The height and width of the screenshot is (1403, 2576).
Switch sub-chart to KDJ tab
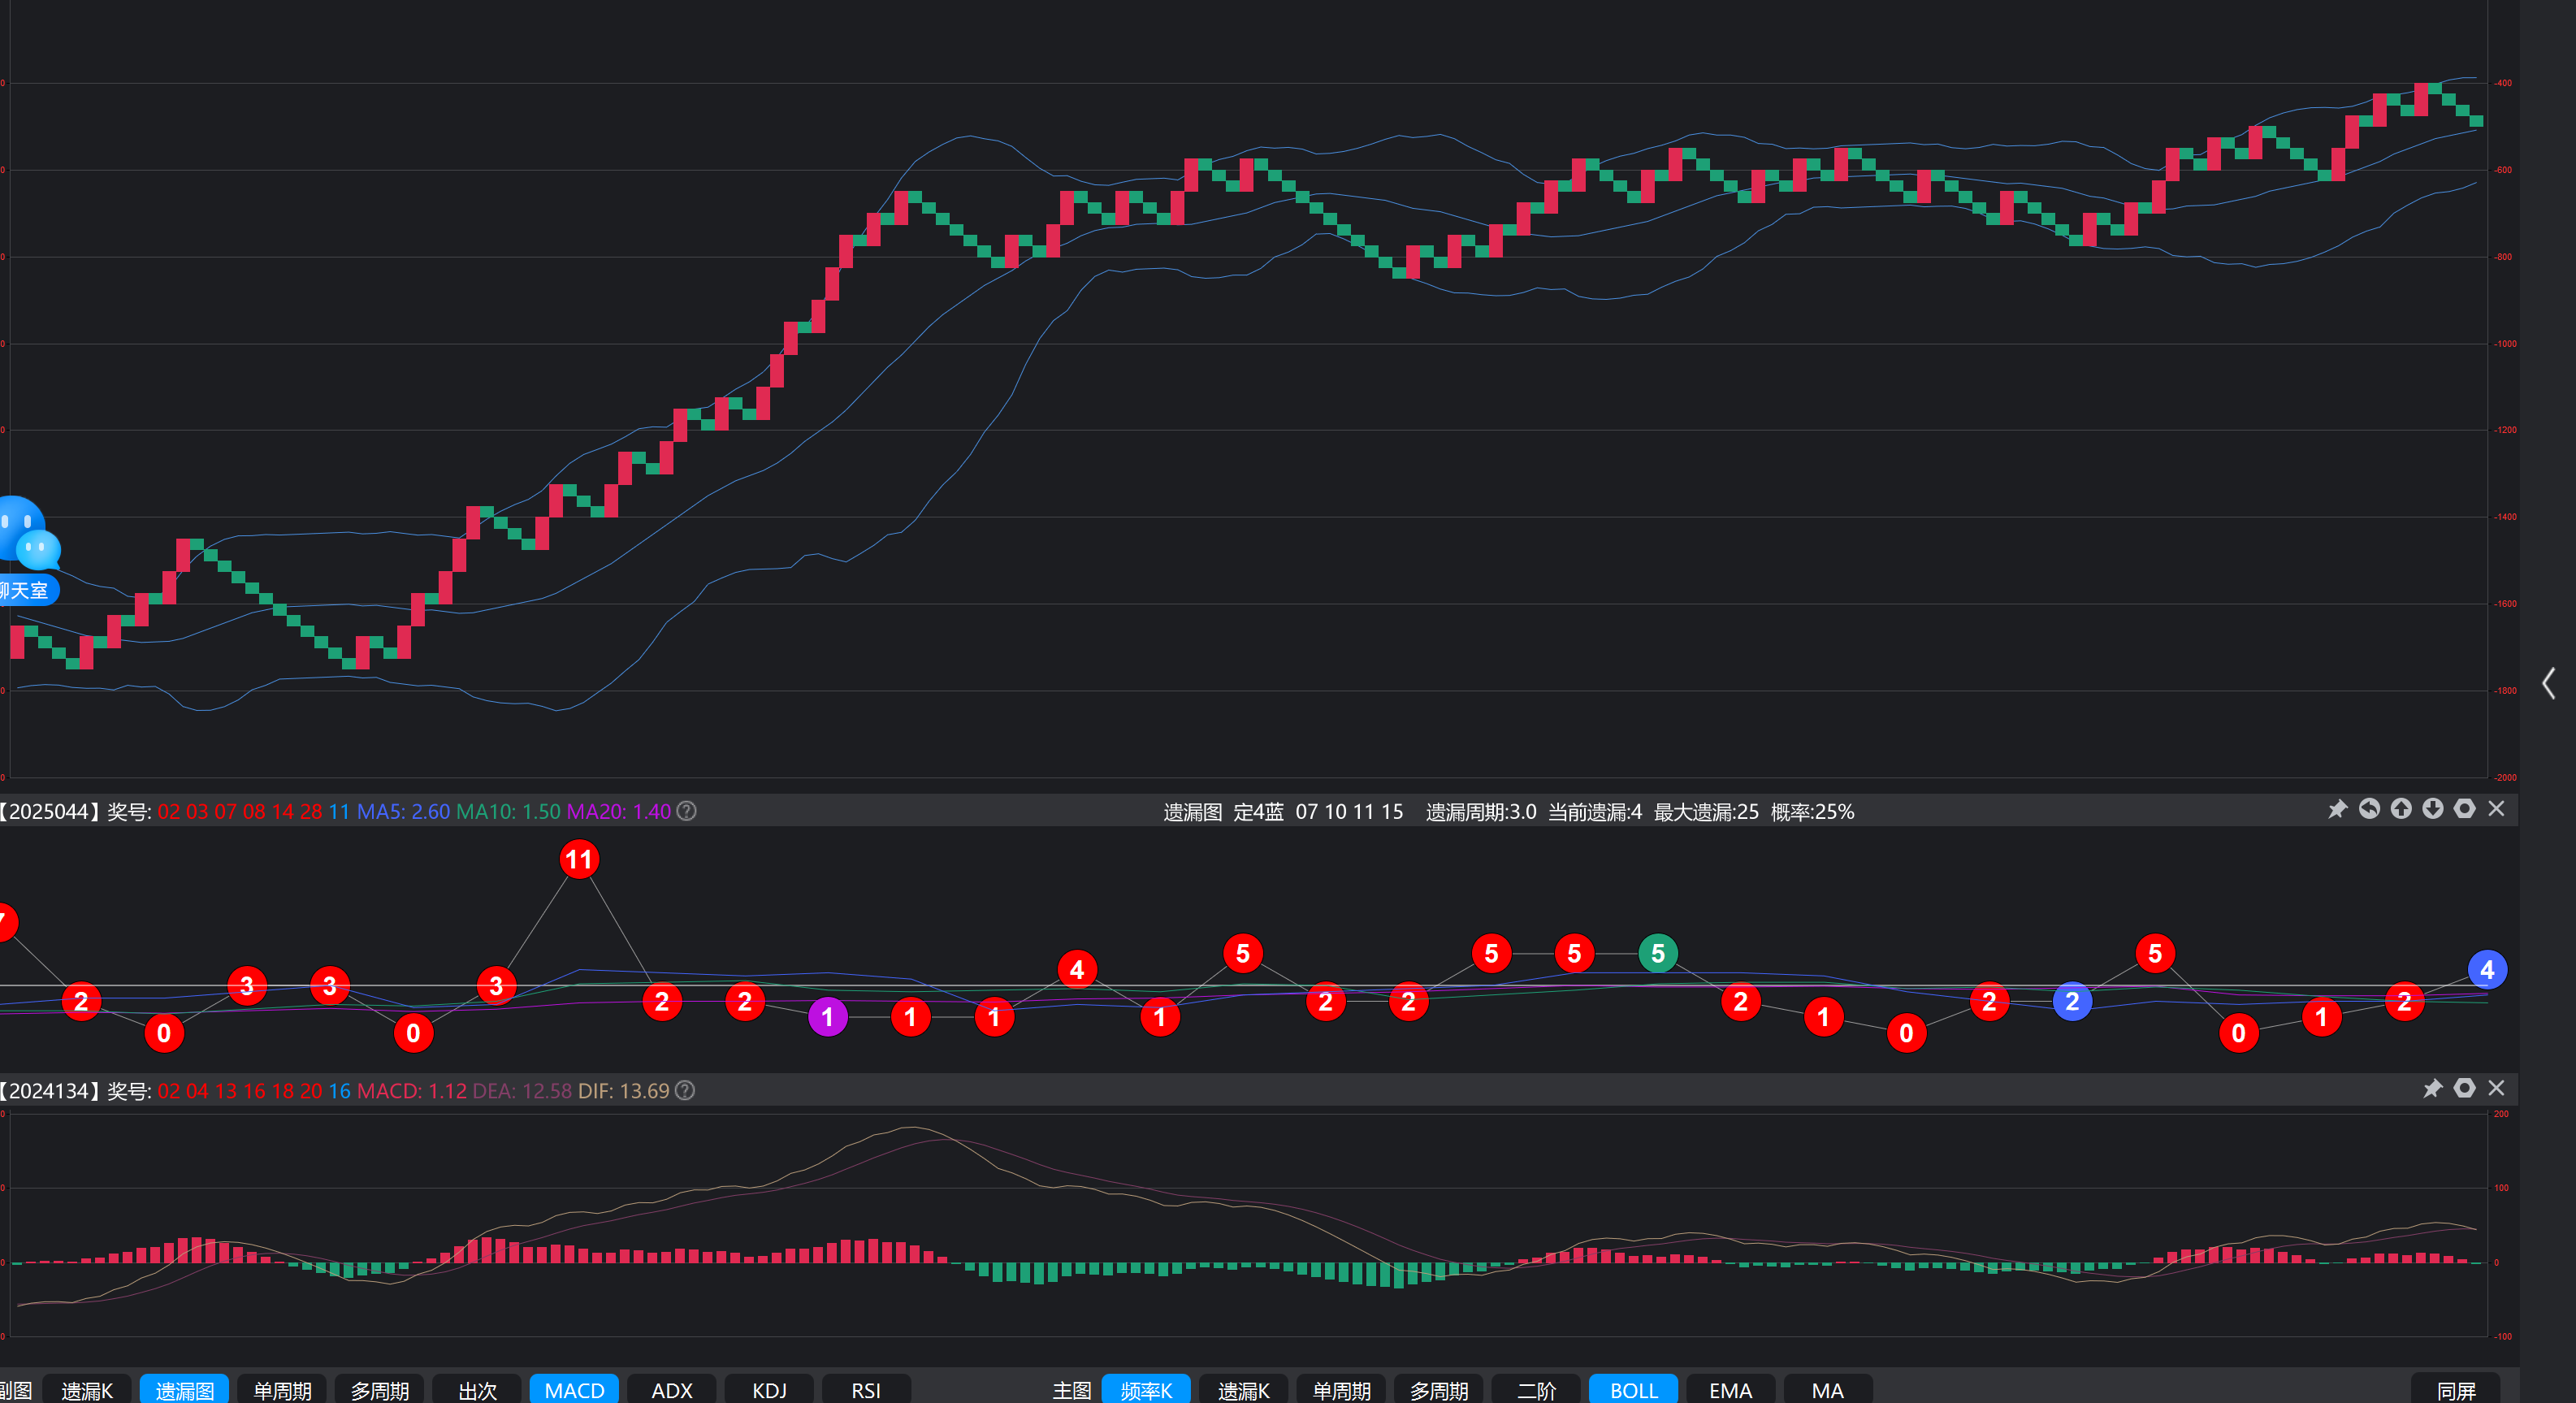point(769,1389)
